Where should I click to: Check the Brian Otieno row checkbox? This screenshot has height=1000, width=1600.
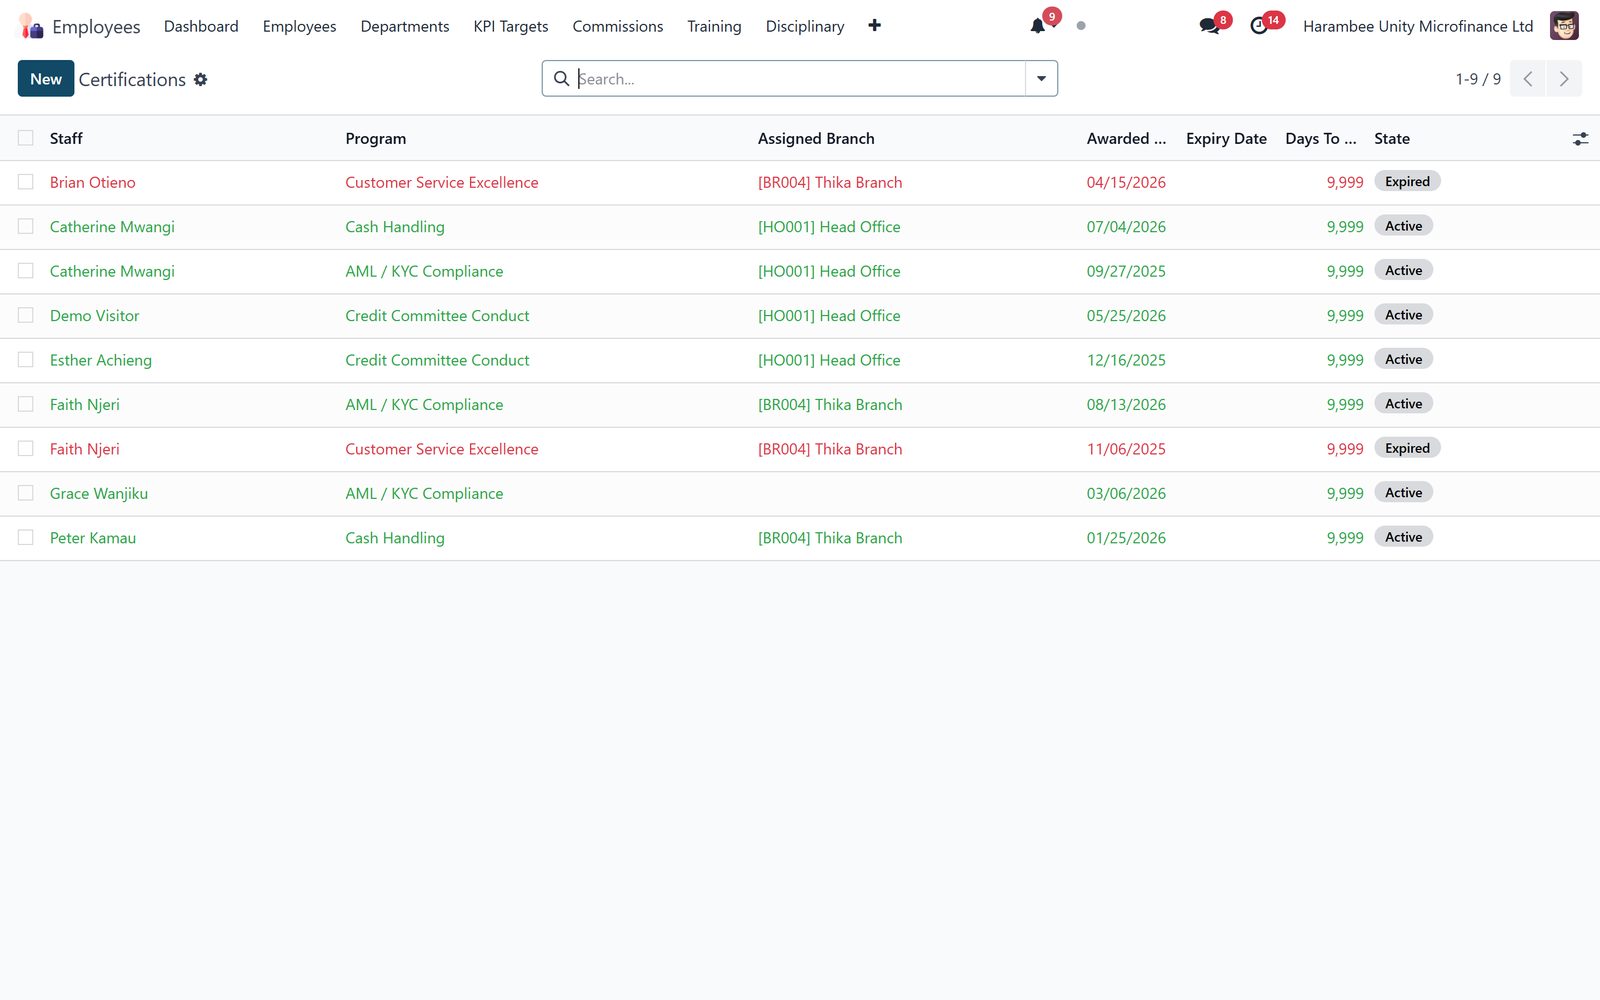(26, 182)
